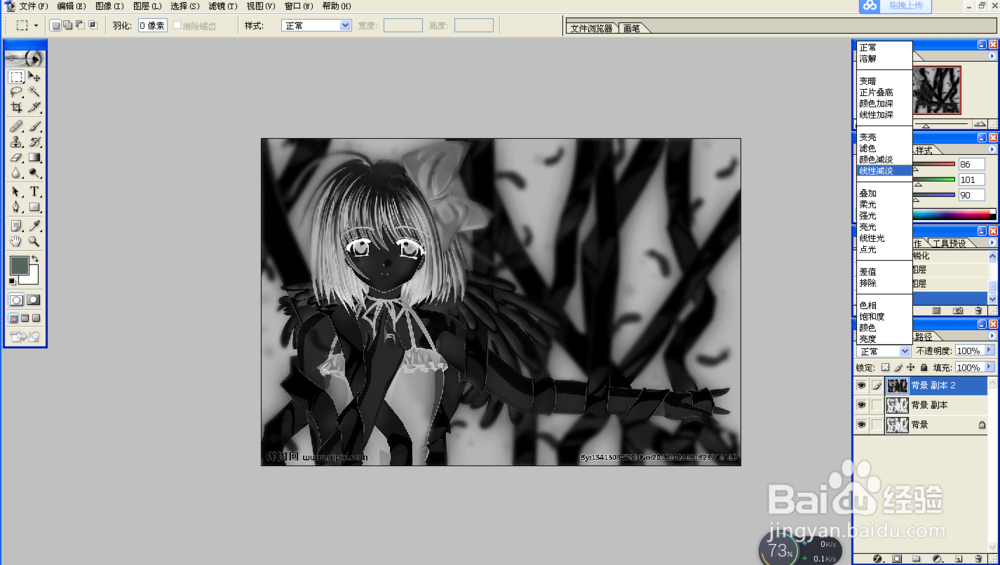Choose 滤色 blend mode

[867, 148]
